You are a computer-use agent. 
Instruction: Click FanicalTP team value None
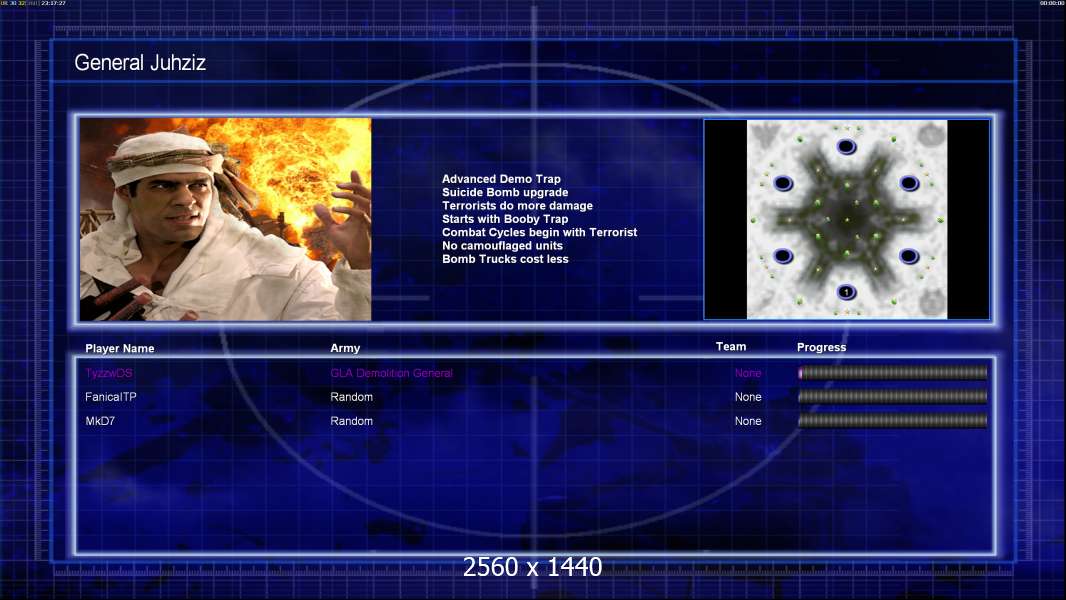coord(748,397)
